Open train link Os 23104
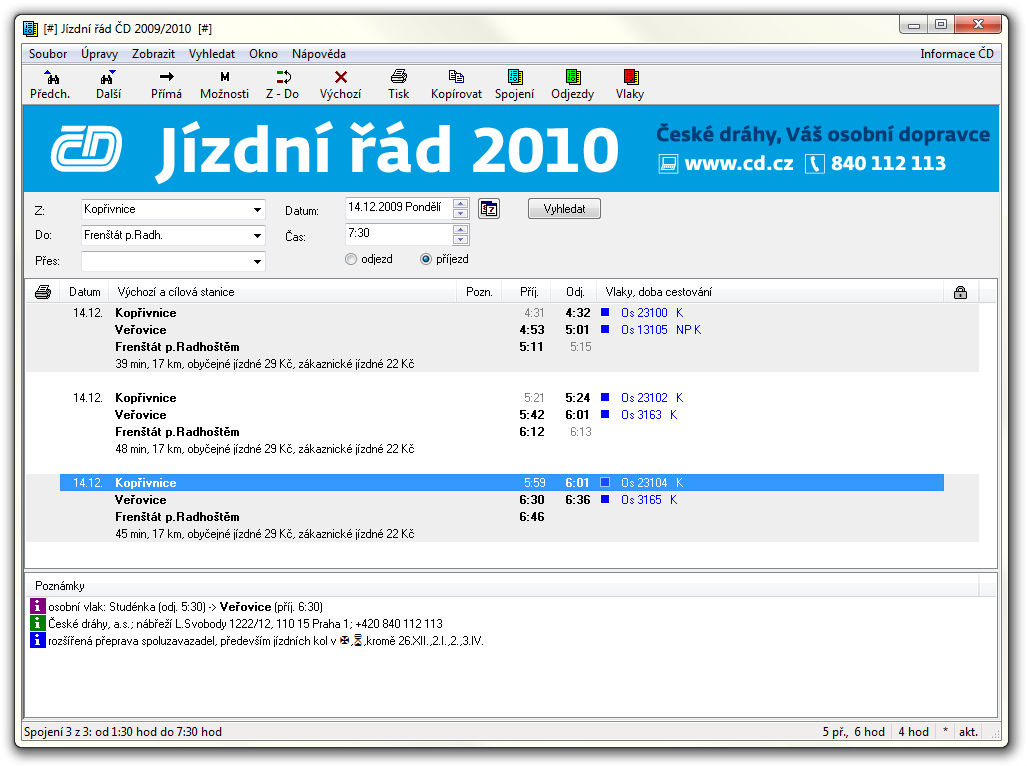The height and width of the screenshot is (766, 1027). click(644, 483)
